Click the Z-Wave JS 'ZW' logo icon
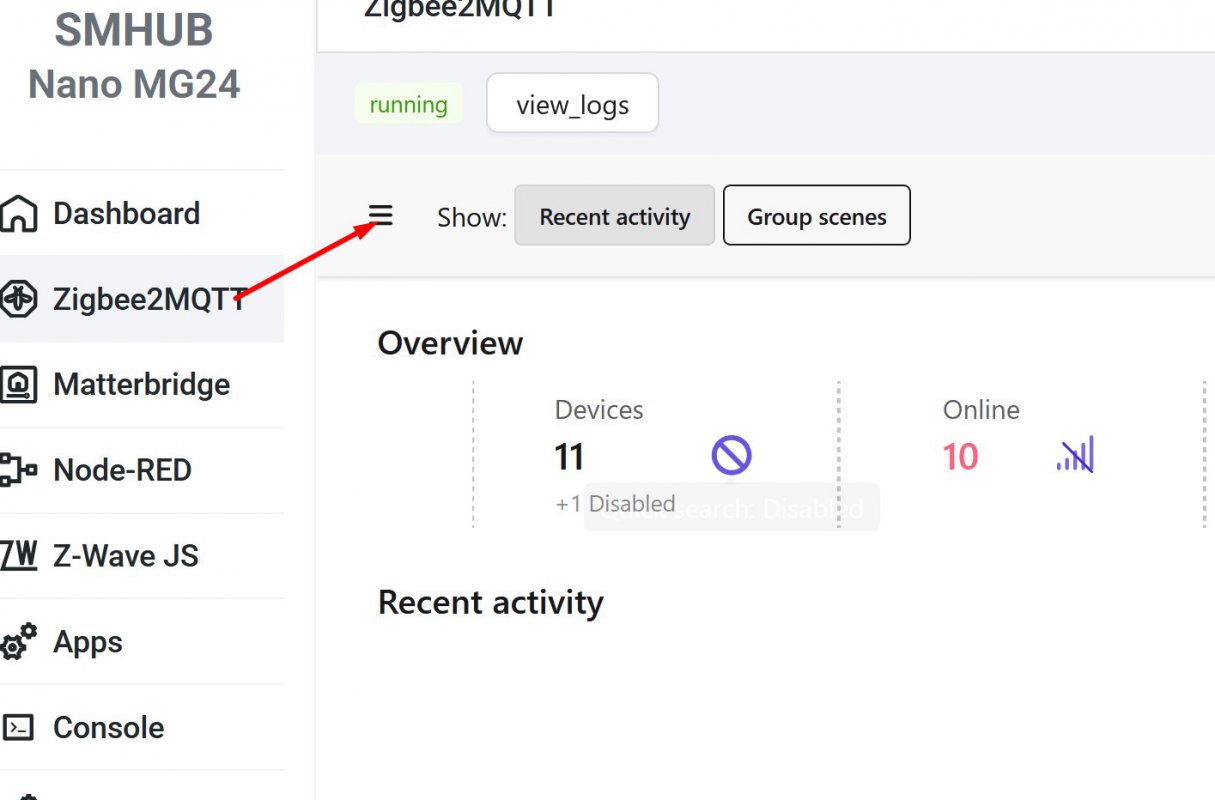Image resolution: width=1215 pixels, height=800 pixels. pos(18,556)
